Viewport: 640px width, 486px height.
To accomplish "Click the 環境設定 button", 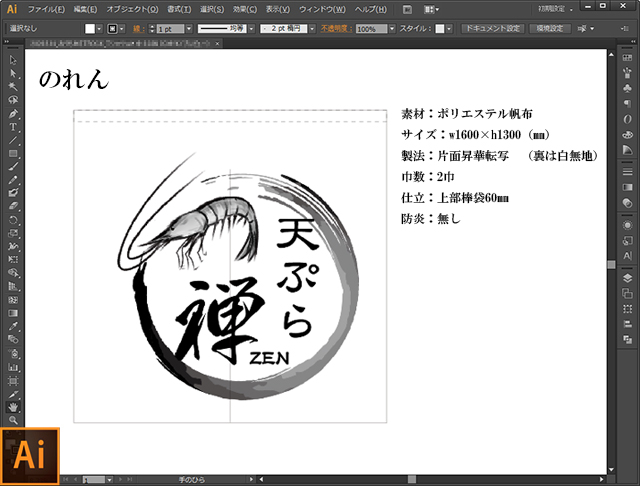I will (550, 29).
